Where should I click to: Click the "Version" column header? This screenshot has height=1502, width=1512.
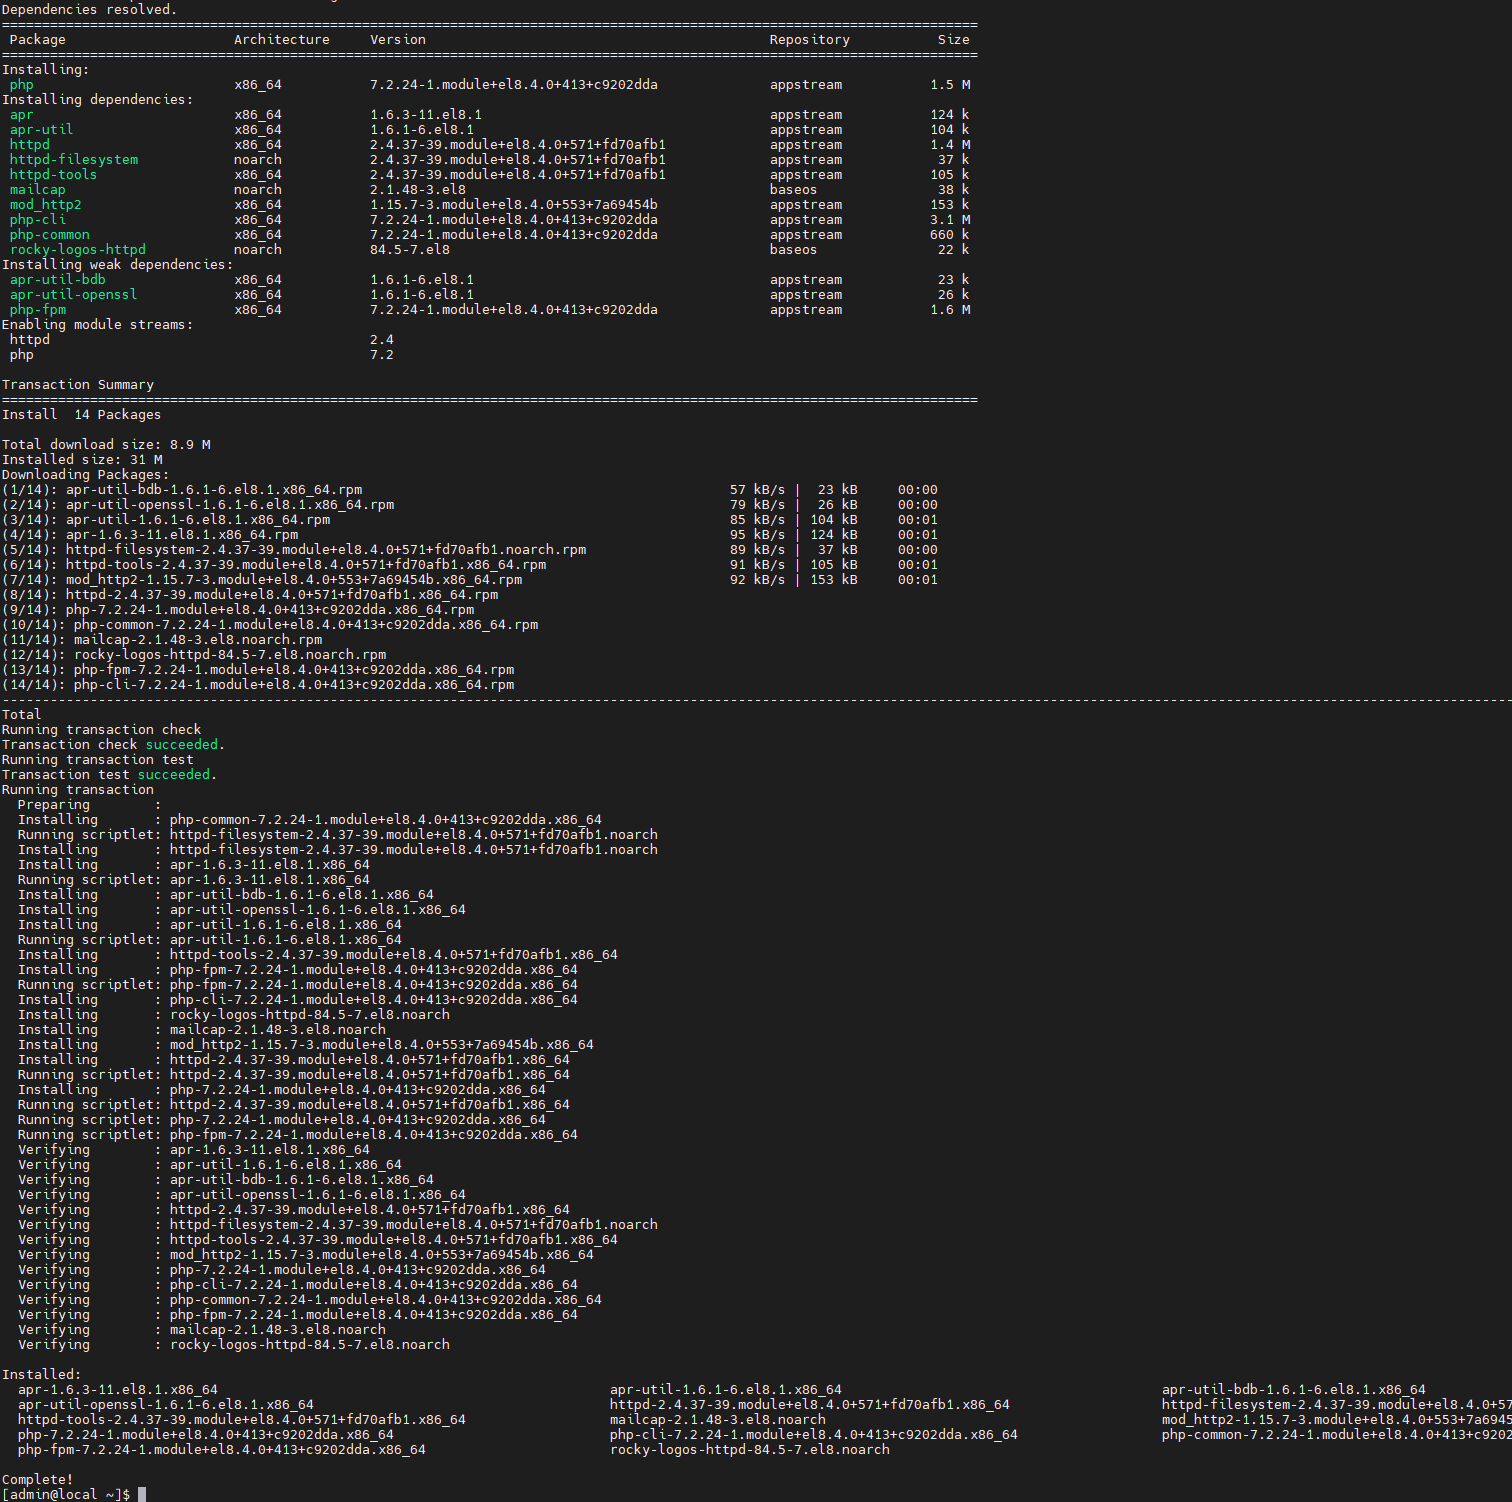pyautogui.click(x=397, y=40)
